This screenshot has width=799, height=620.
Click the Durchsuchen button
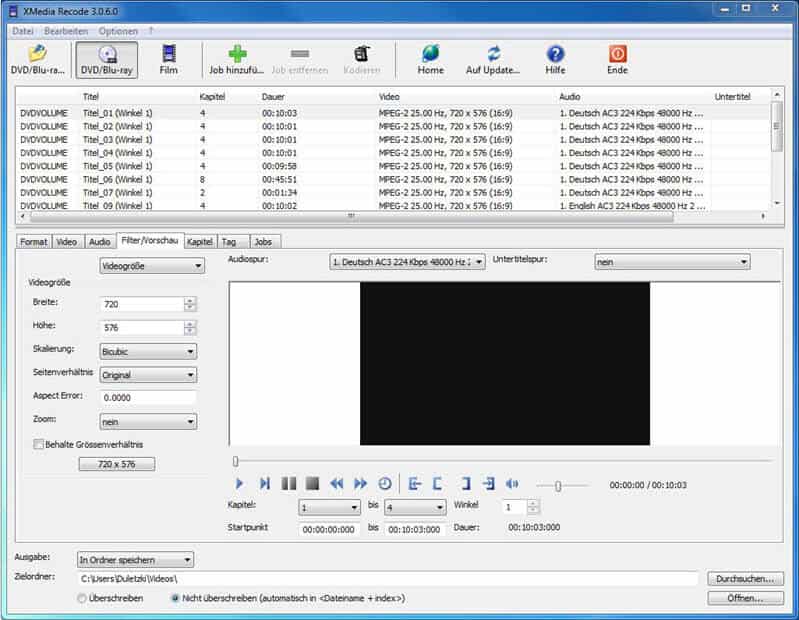745,579
